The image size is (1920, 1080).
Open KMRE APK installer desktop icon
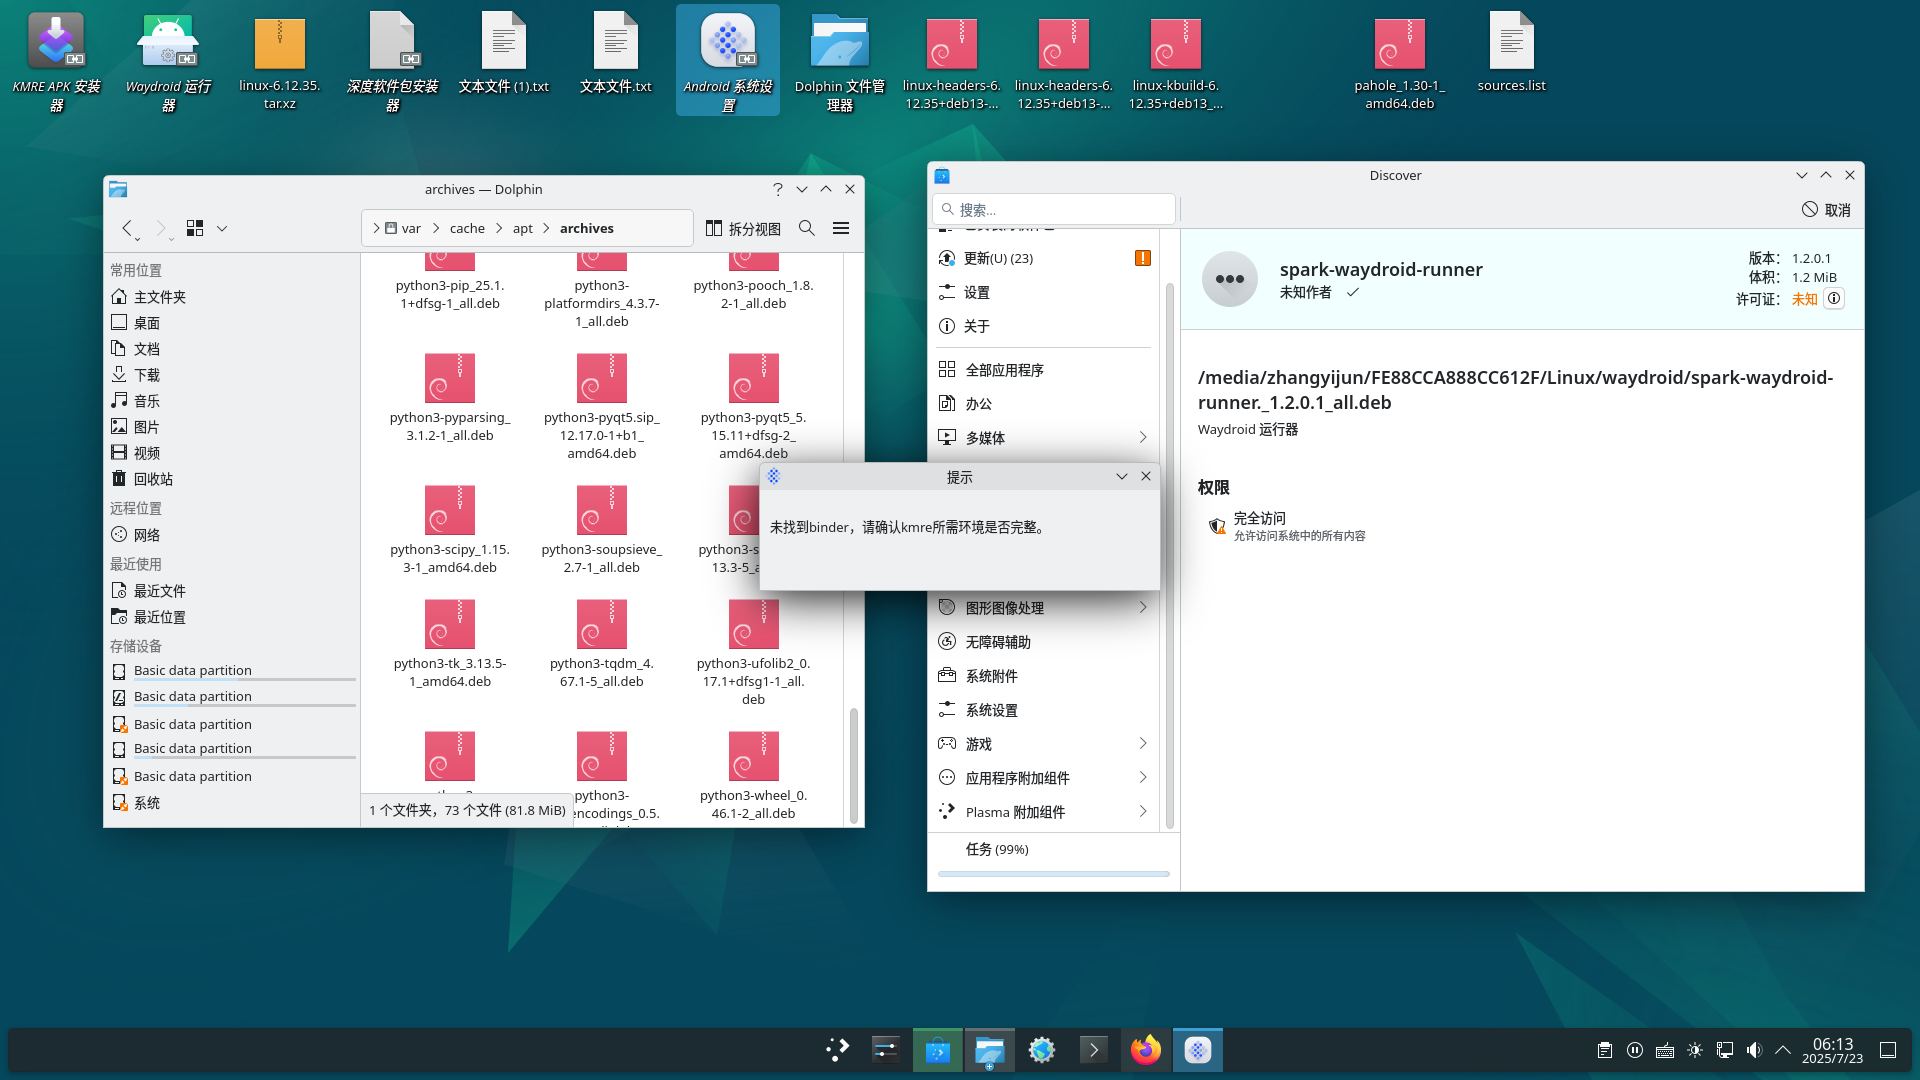pyautogui.click(x=56, y=60)
